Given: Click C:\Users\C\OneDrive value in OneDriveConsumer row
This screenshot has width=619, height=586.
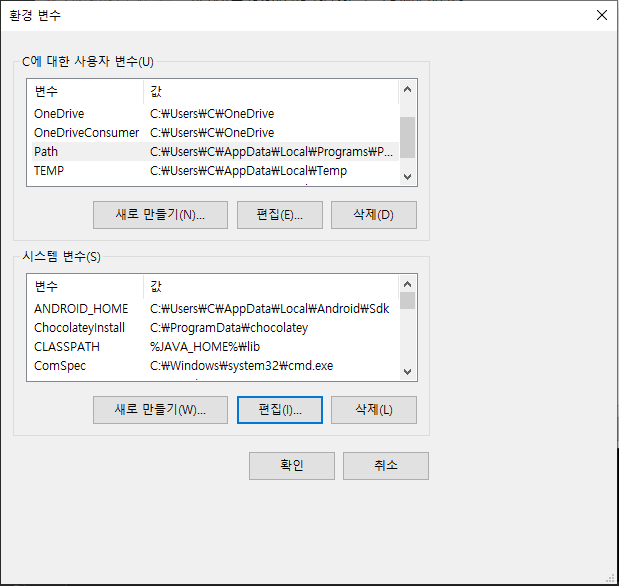Looking at the screenshot, I should (x=212, y=133).
